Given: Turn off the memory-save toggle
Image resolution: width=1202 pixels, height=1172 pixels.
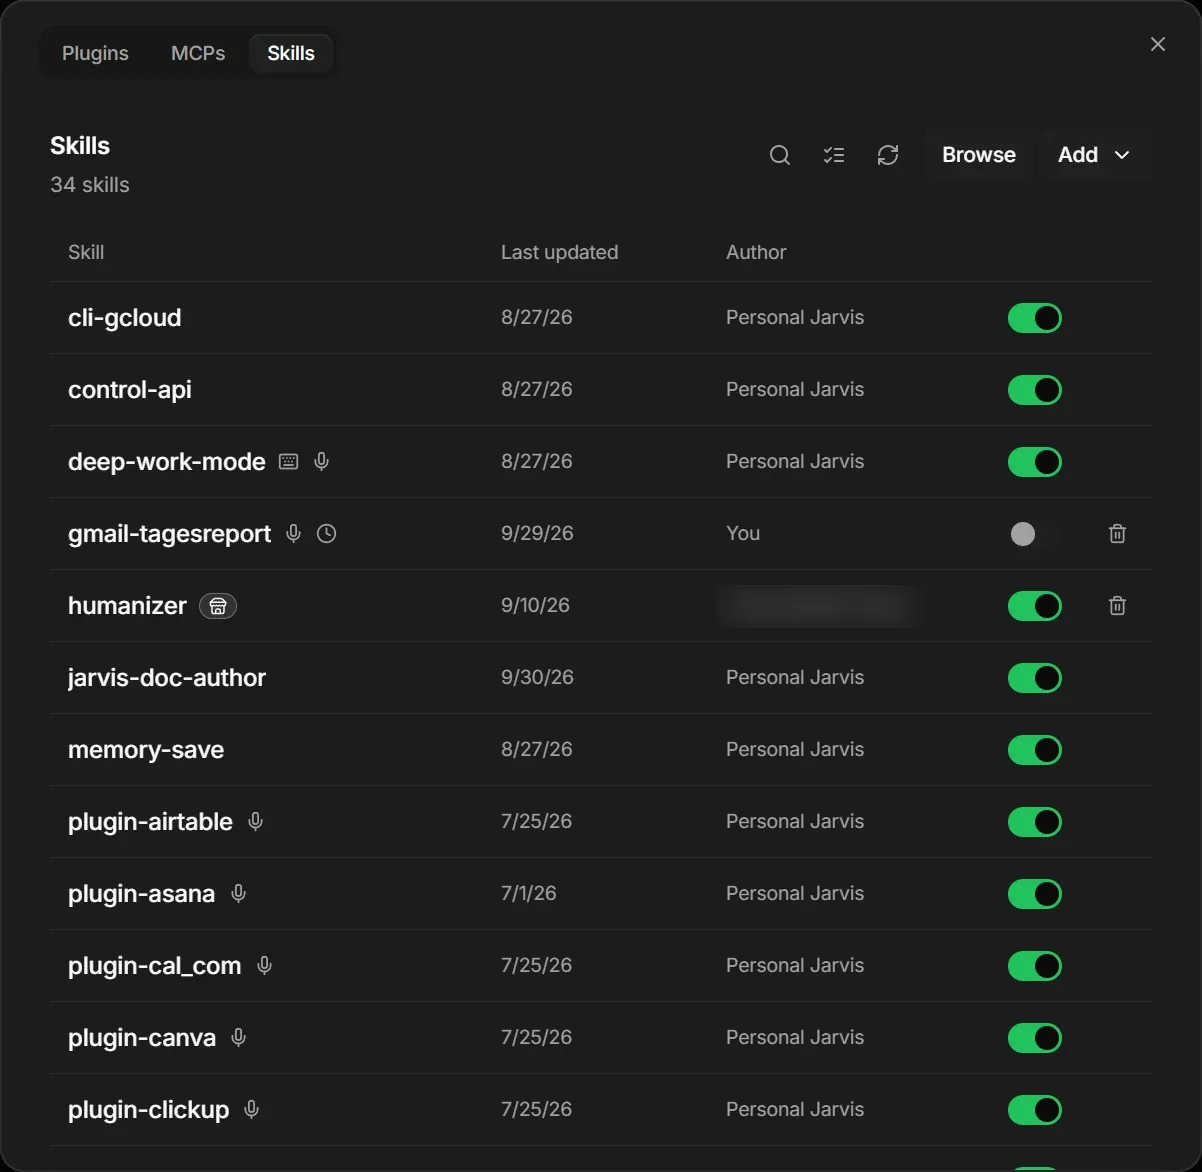Looking at the screenshot, I should tap(1035, 750).
